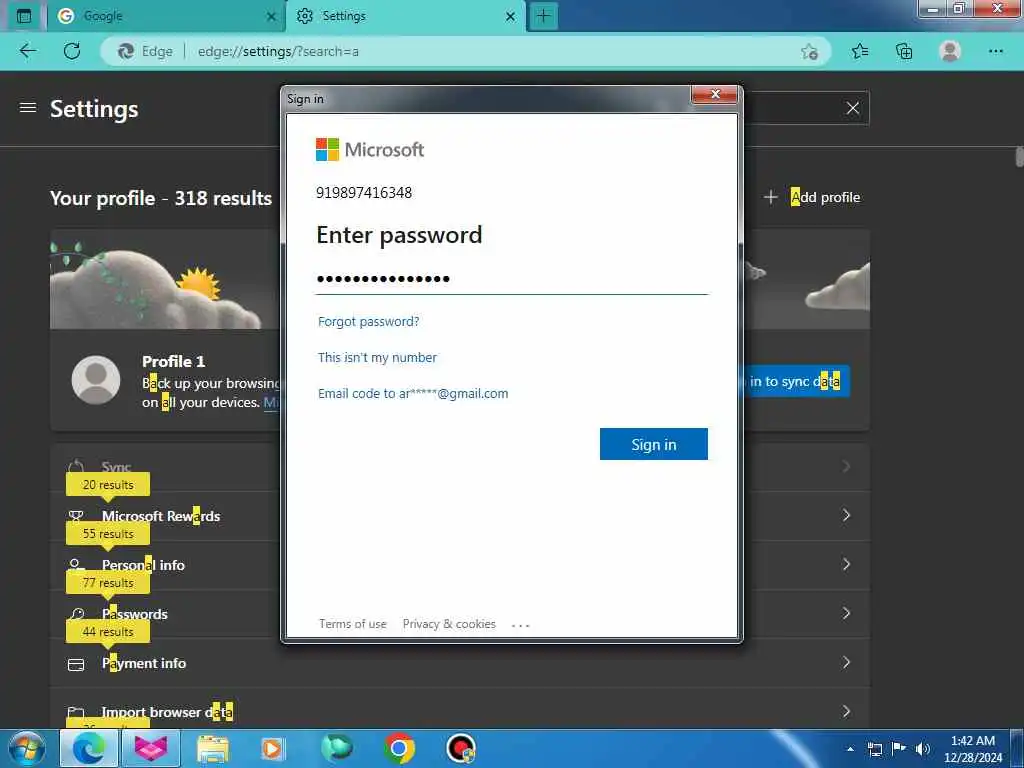Expand Payment info row chevron
Screen dimensions: 1024x768
[846, 662]
